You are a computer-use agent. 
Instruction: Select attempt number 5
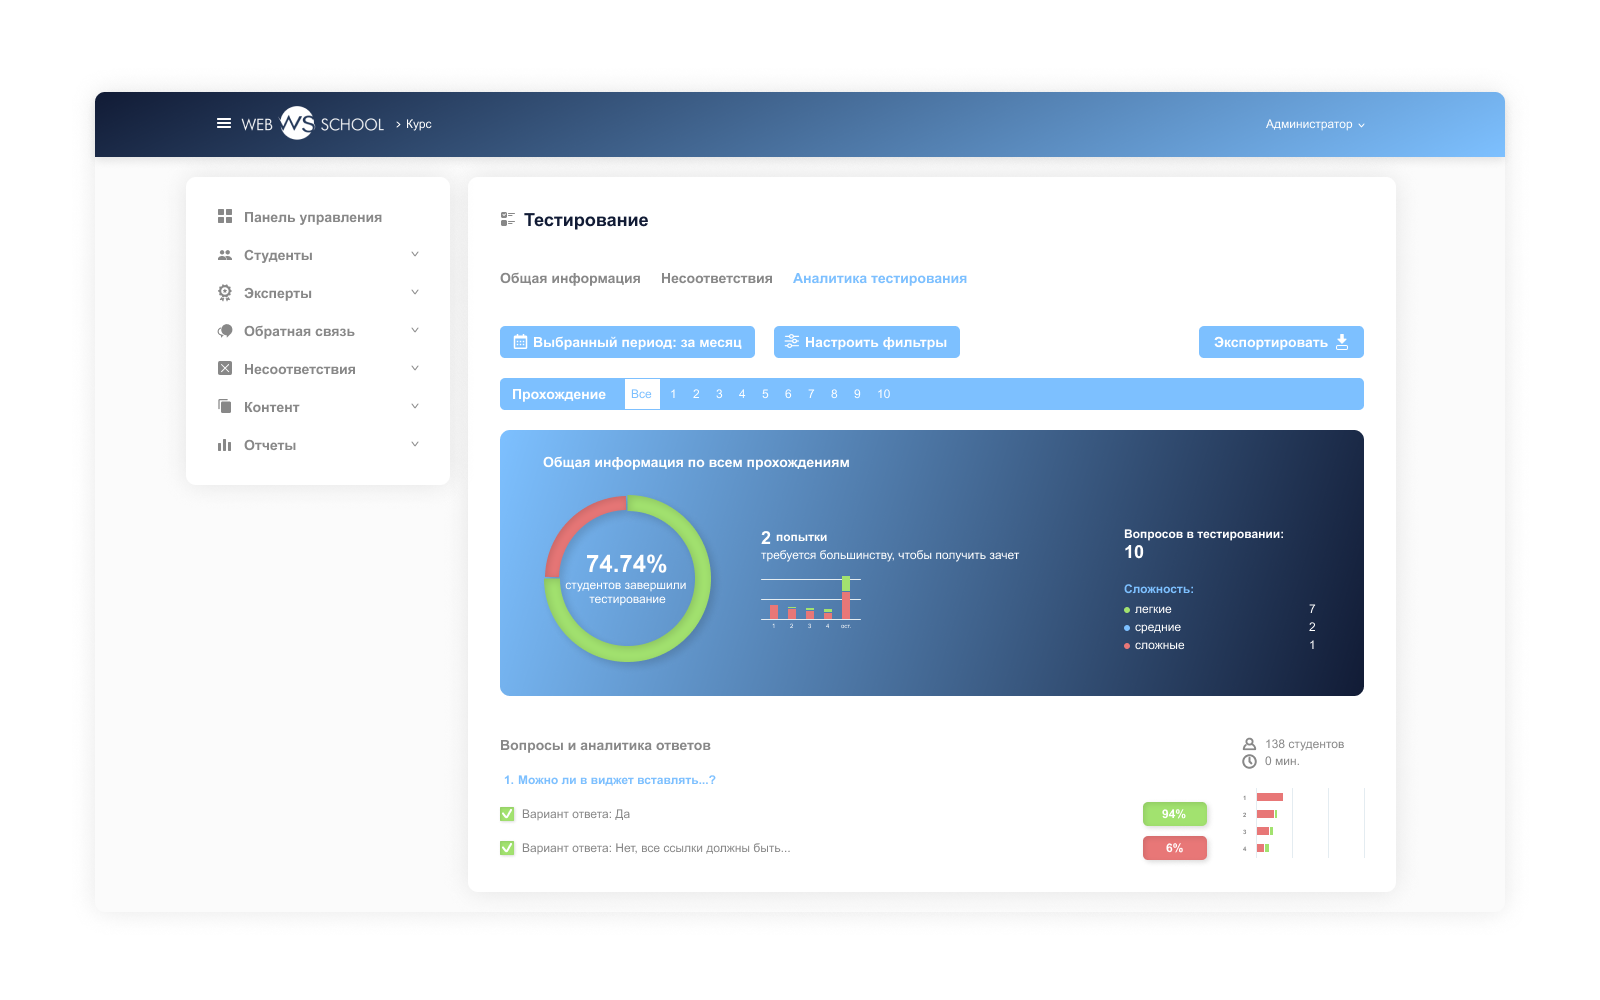click(765, 394)
